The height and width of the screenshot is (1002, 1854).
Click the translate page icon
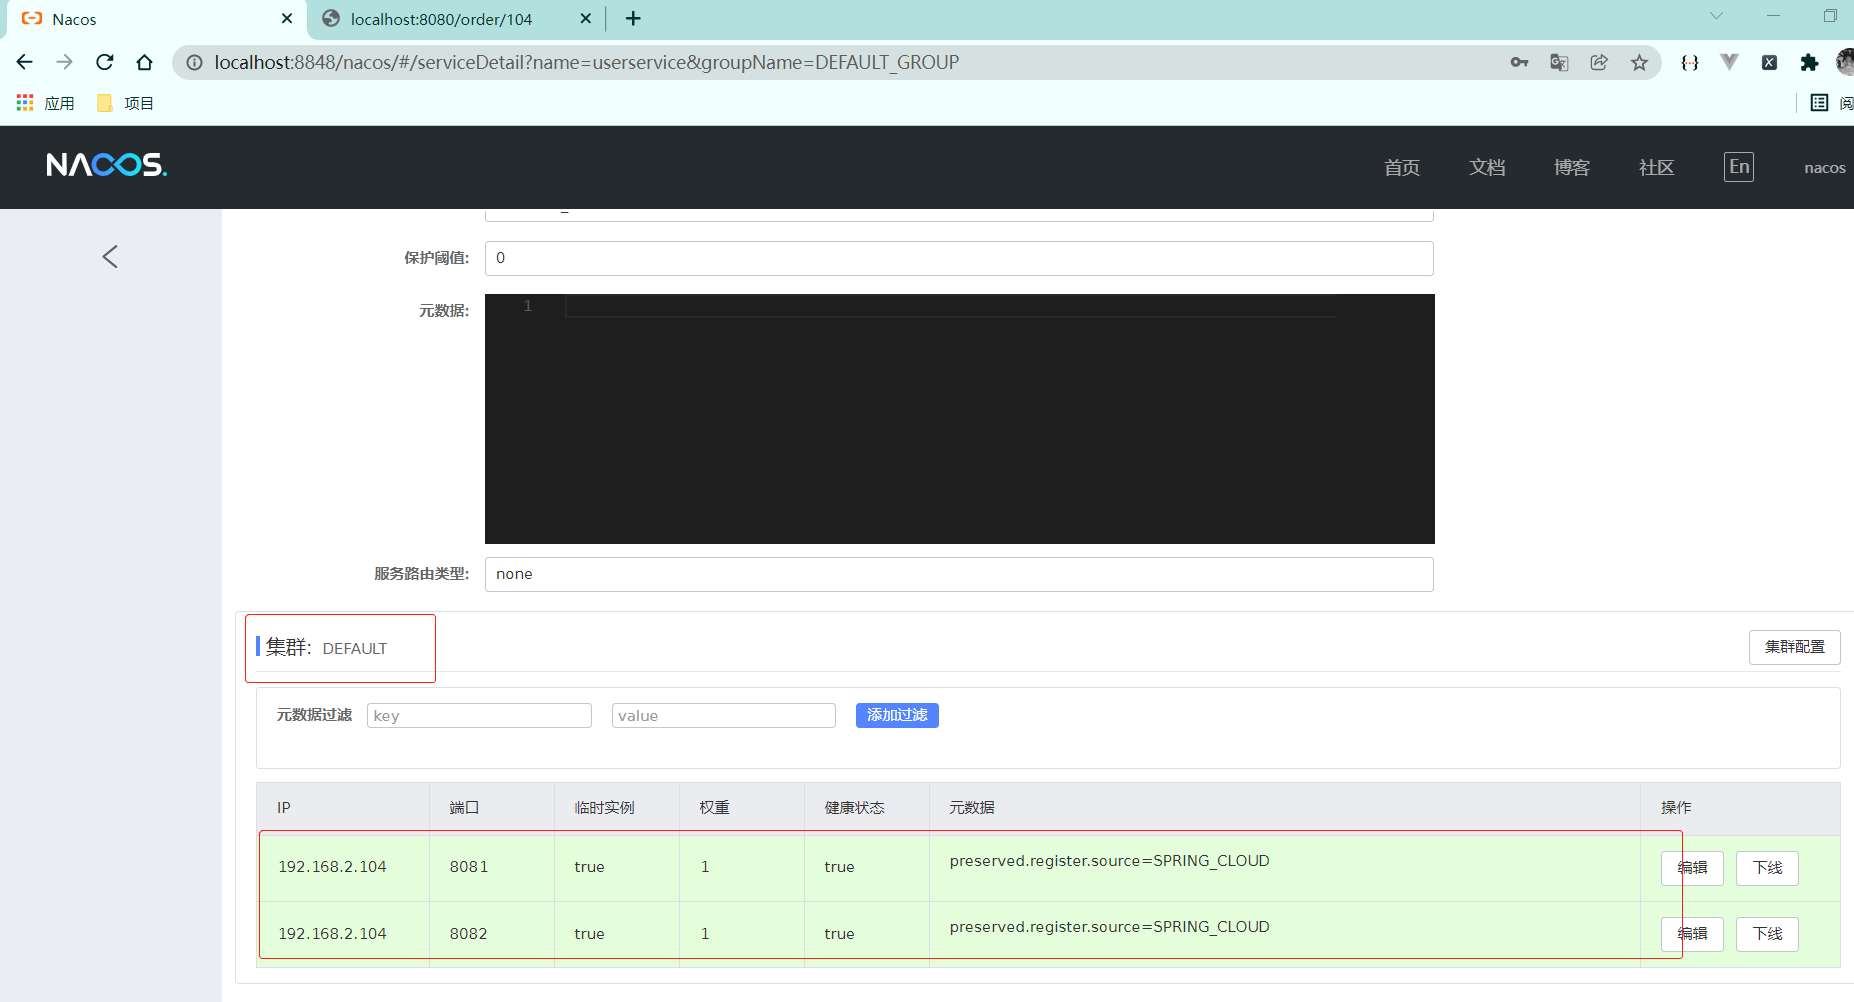[1559, 62]
